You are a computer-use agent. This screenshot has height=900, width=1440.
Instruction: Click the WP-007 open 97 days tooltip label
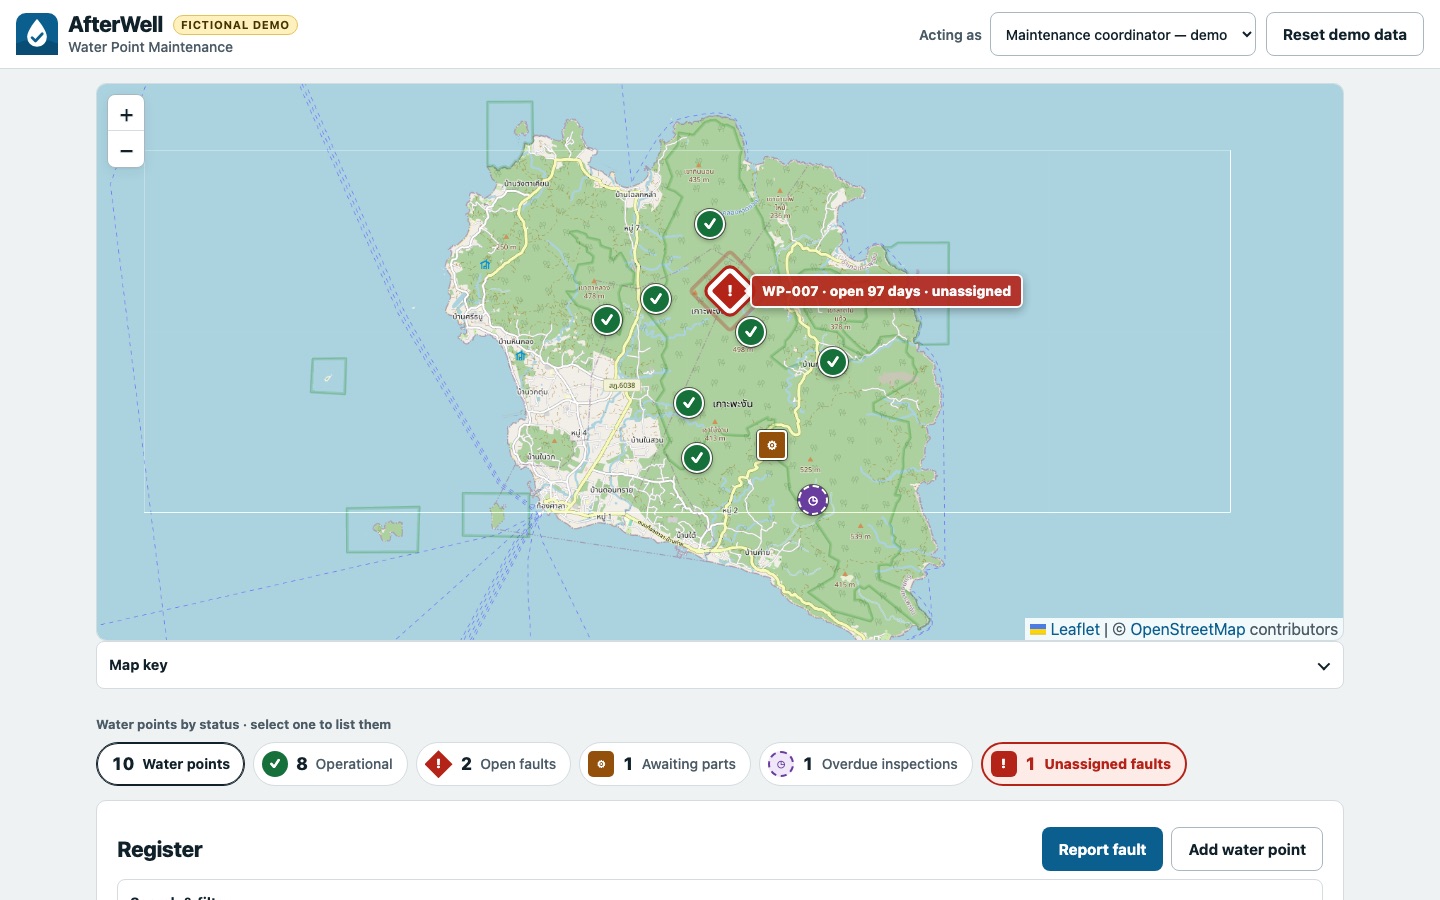tap(886, 291)
